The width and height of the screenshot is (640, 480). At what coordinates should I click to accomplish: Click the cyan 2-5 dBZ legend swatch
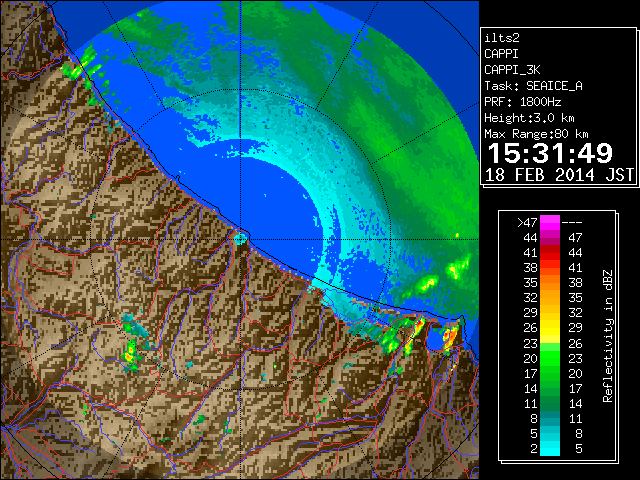click(x=550, y=448)
